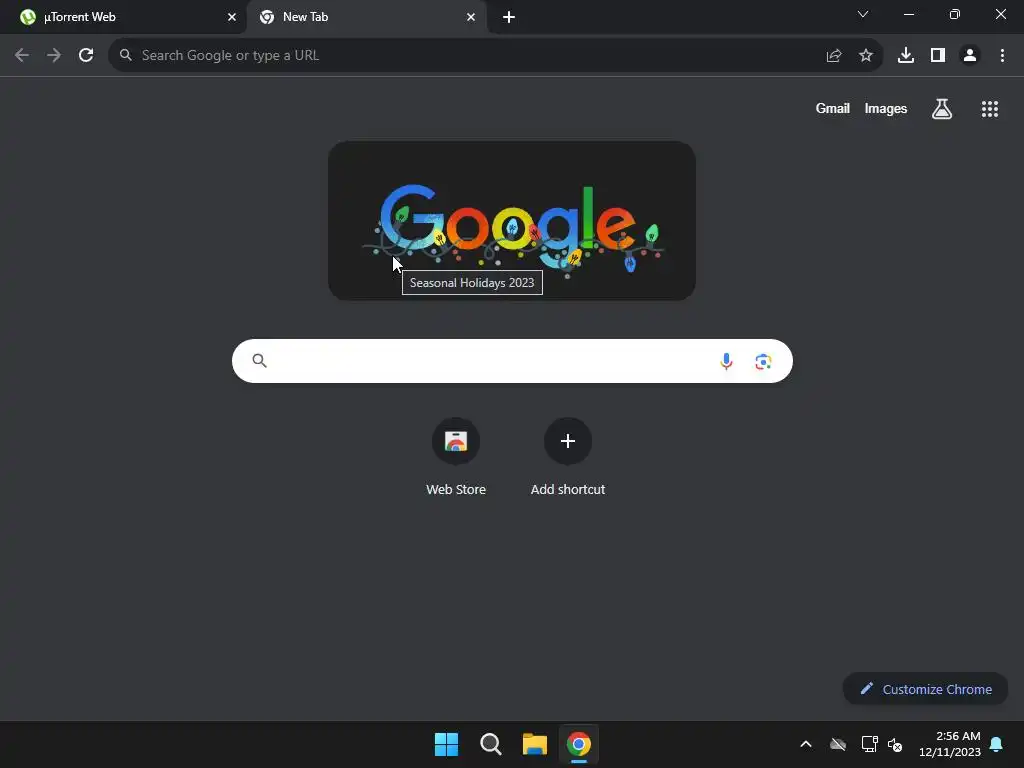Go back using the back arrow
The width and height of the screenshot is (1024, 768).
[x=22, y=56]
